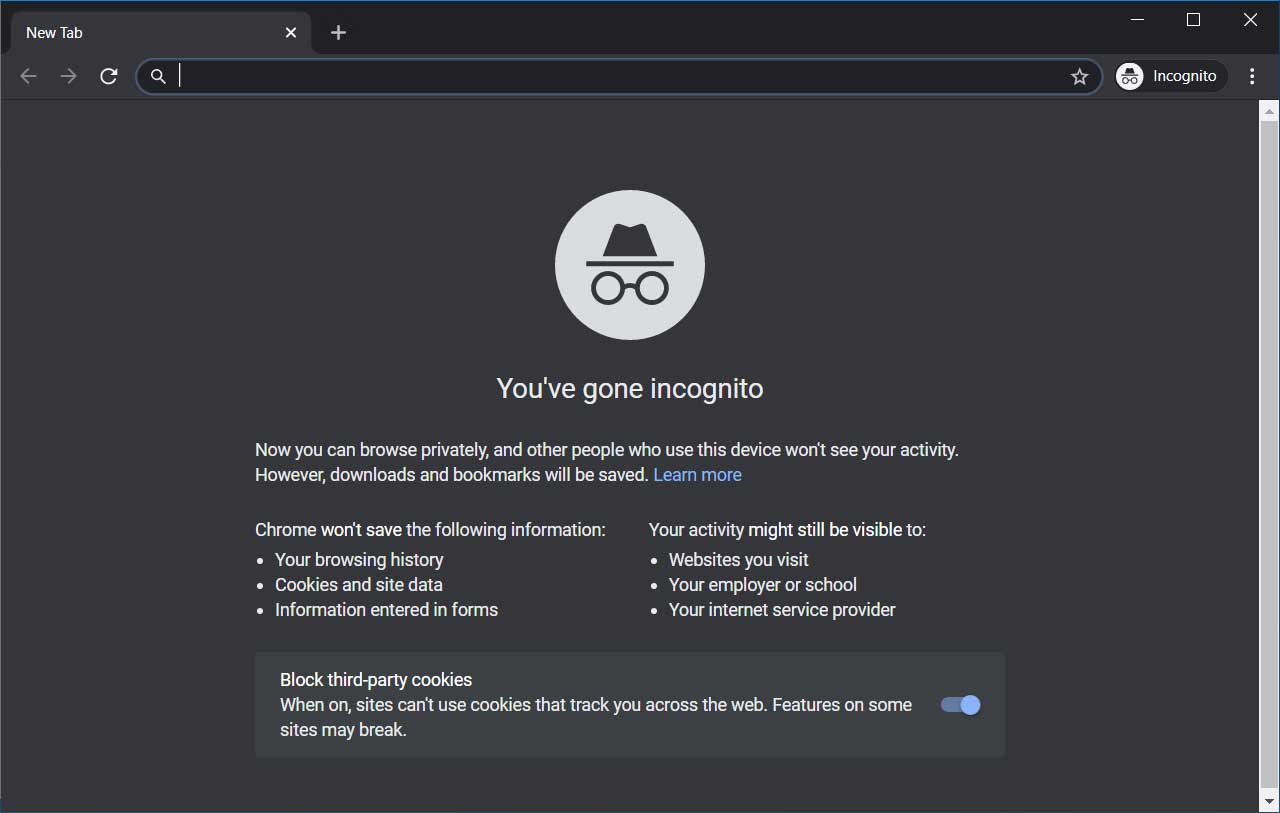This screenshot has width=1280, height=813.
Task: Open the Incognito profile badge
Action: (1170, 76)
